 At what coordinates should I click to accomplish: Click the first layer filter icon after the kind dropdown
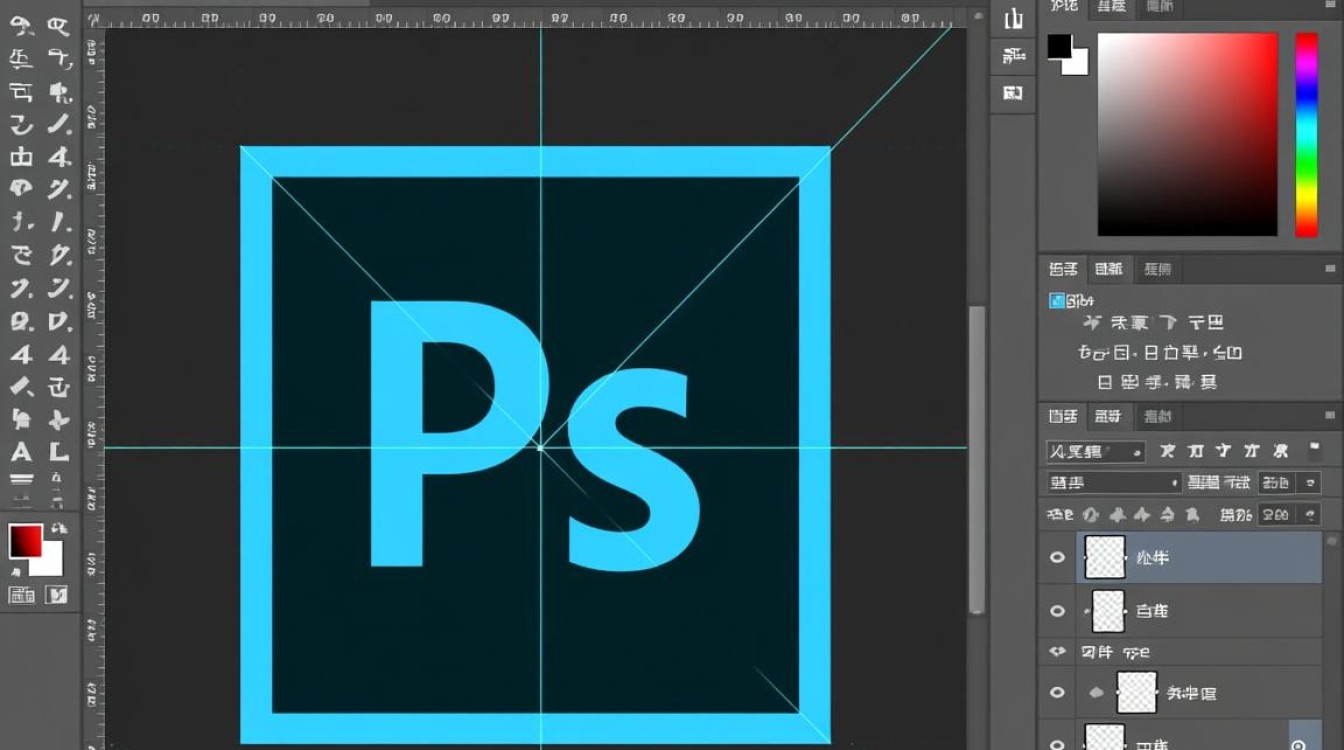1166,451
